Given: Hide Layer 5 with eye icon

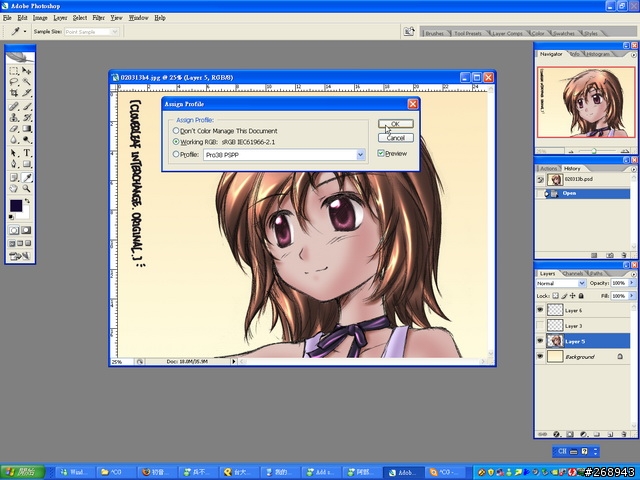Looking at the screenshot, I should (x=540, y=341).
